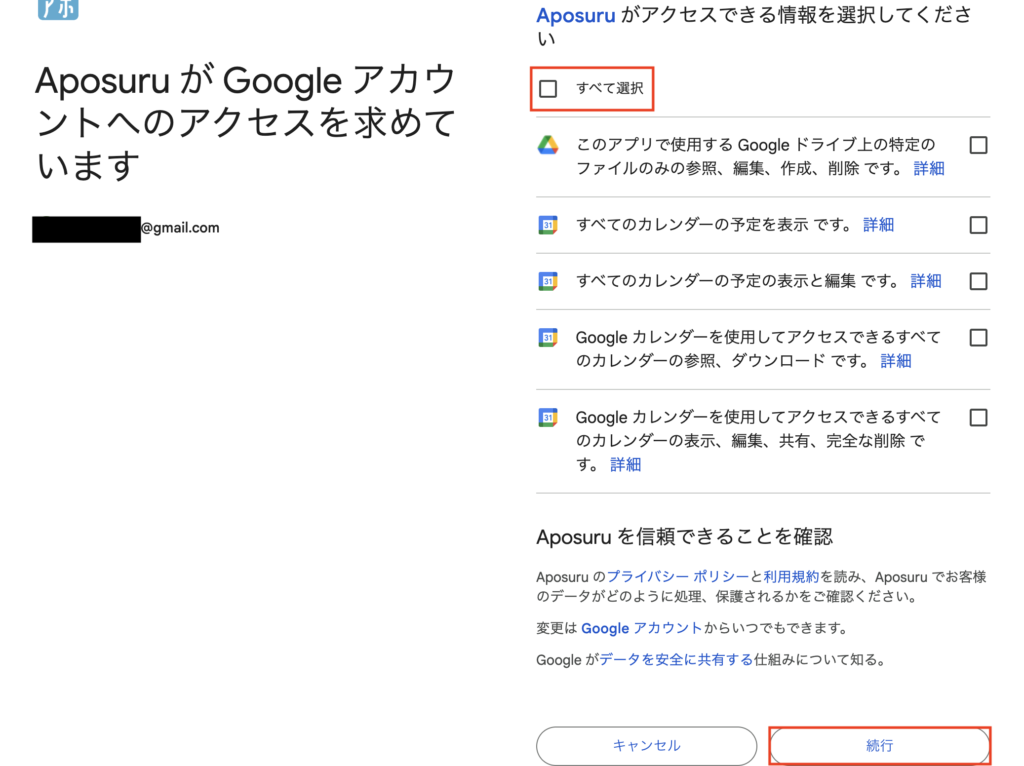The image size is (1024, 766).
Task: Click calendar icon beside 完全な削除 permission
Action: click(547, 417)
